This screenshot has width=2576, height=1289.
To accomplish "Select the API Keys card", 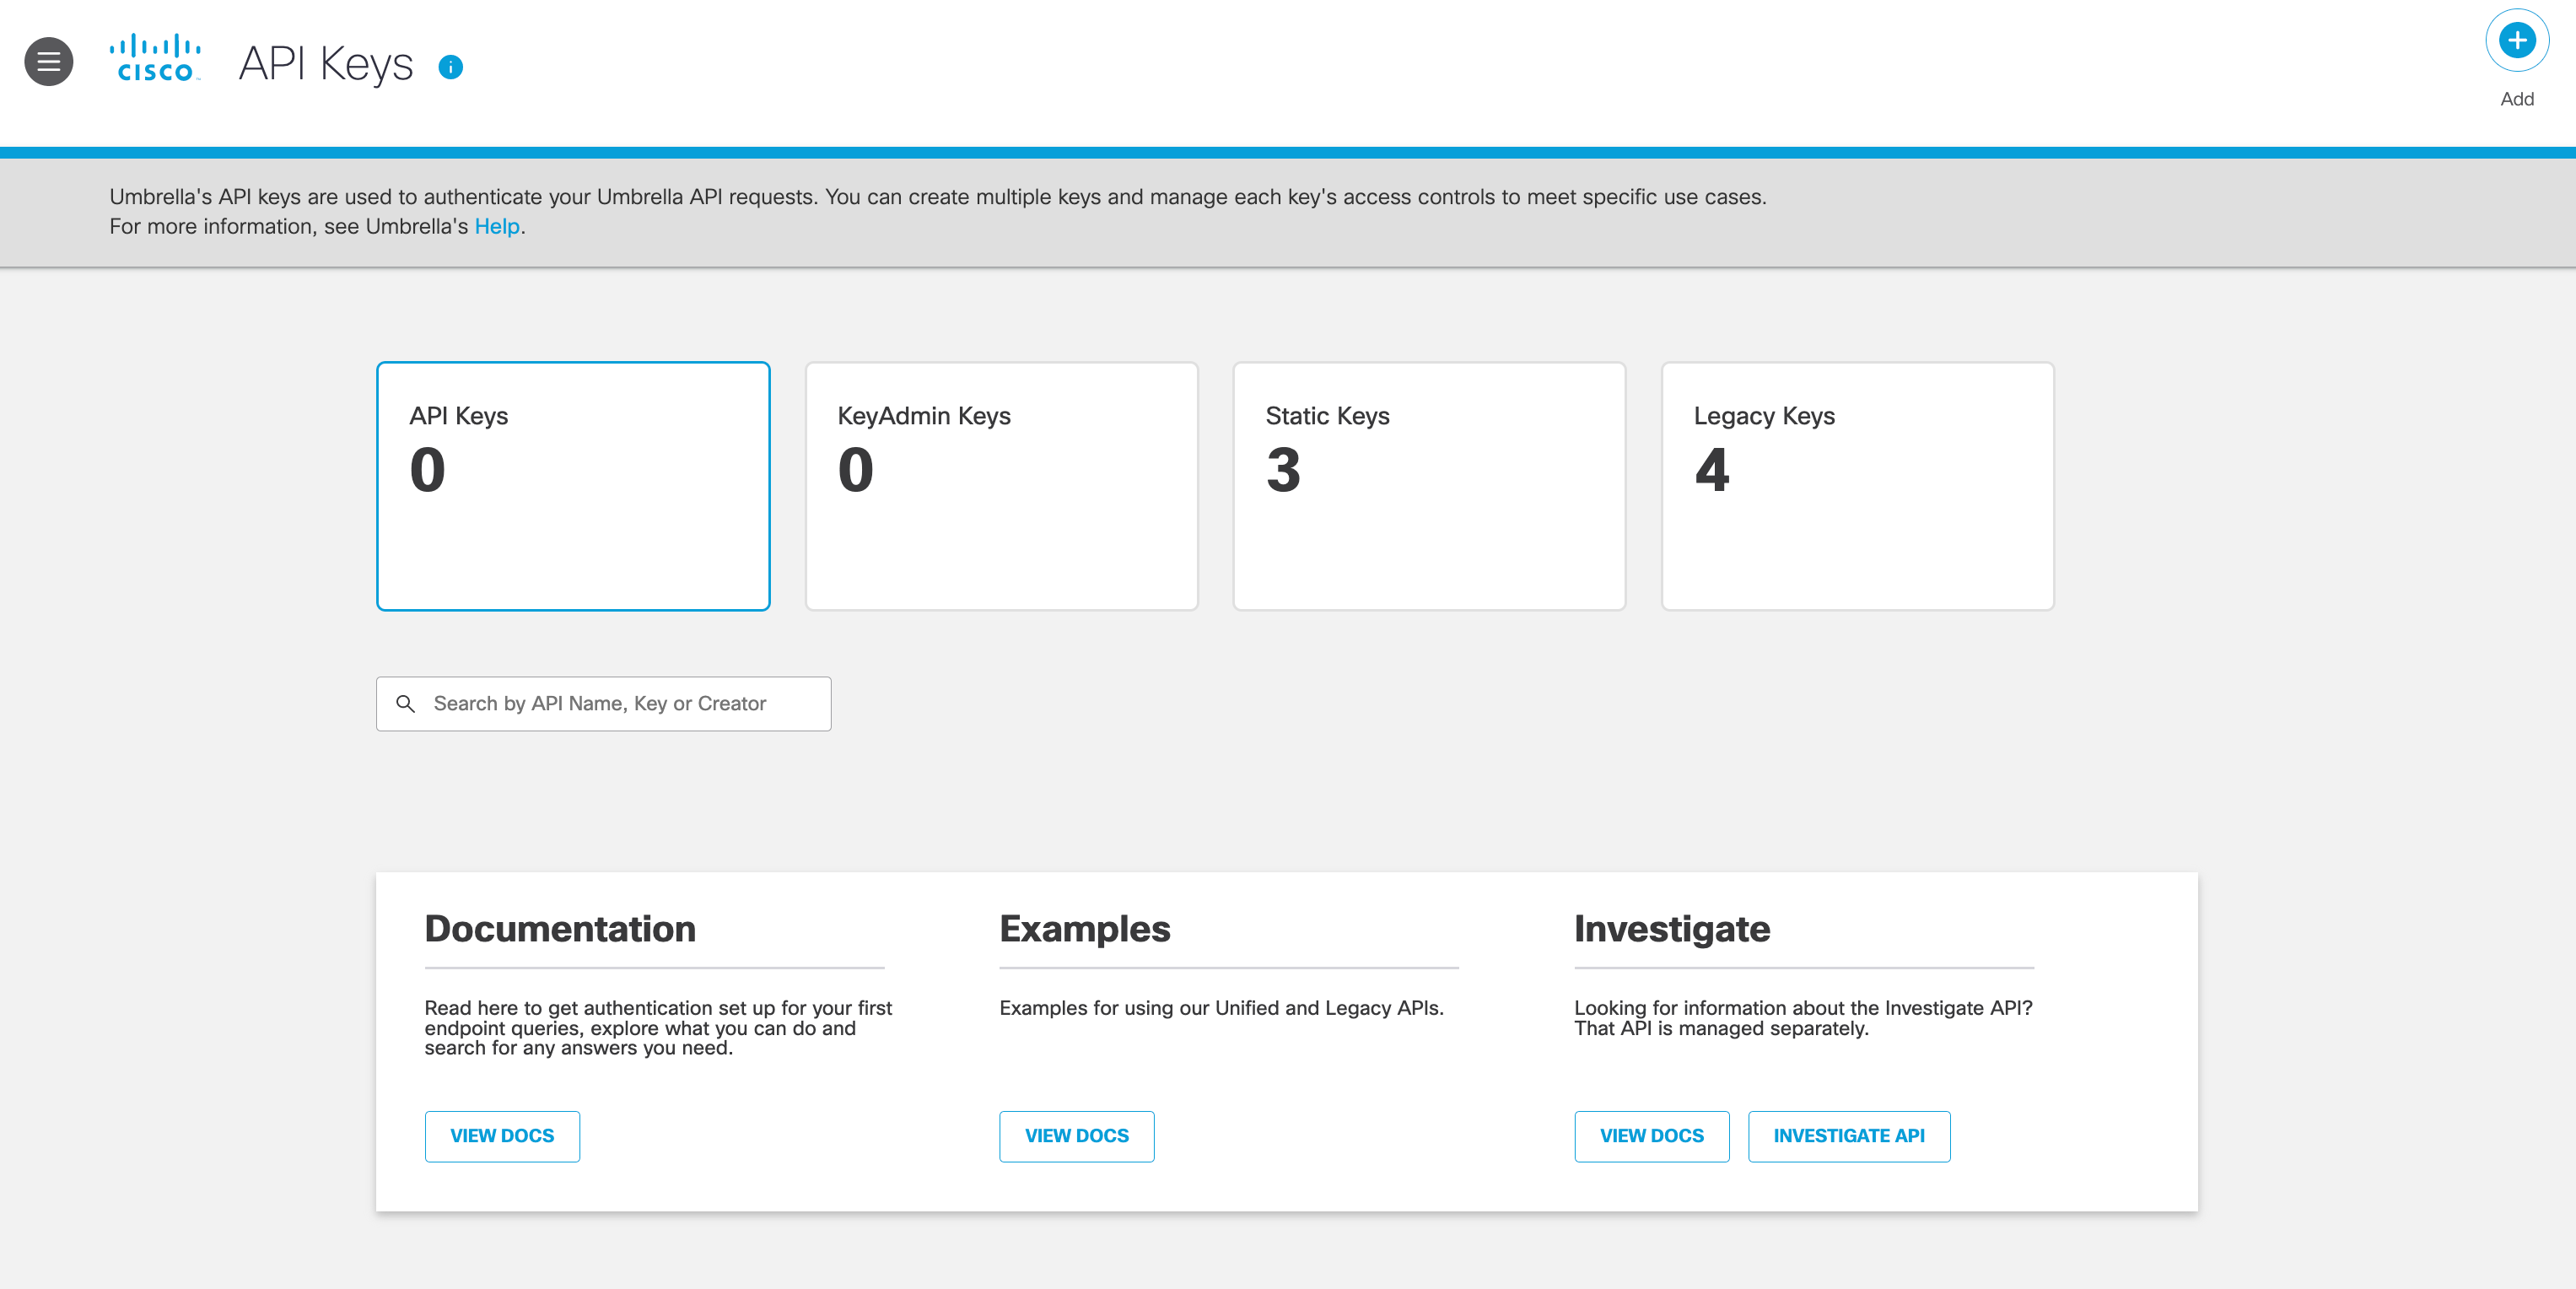I will tap(572, 487).
